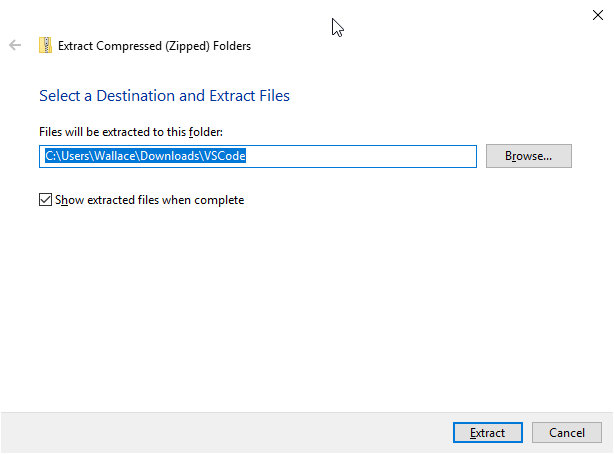The width and height of the screenshot is (614, 454).
Task: Click the 'Show extracted files when complete' label
Action: 150,200
